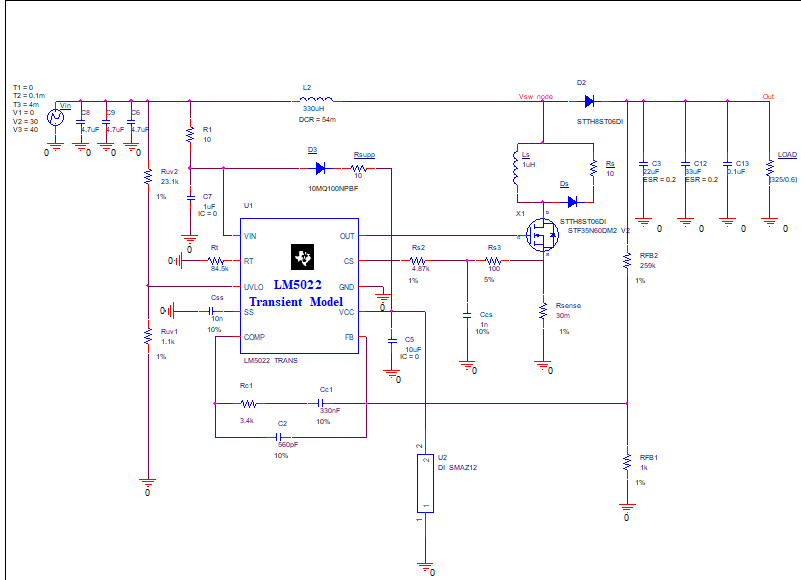Select the C2 560pF capacitor symbol
Screen dimensions: 801x580
click(x=278, y=437)
